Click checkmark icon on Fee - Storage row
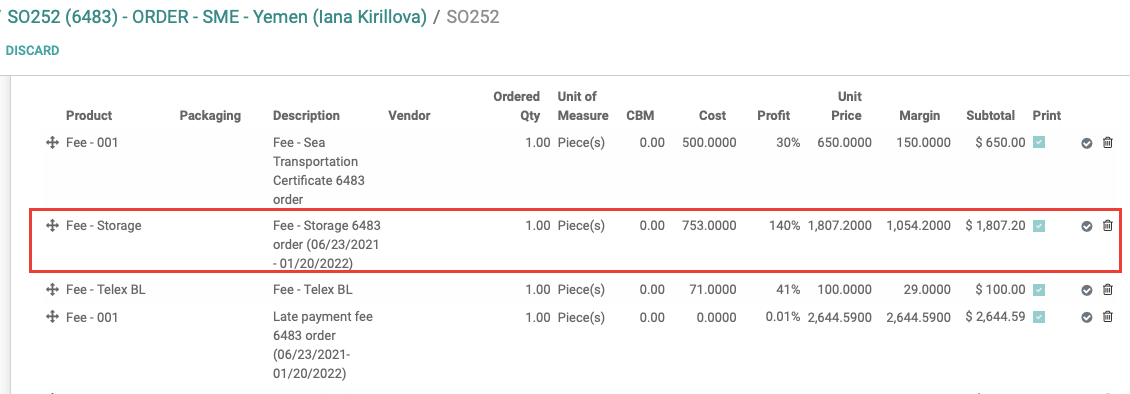This screenshot has height=394, width=1130. pyautogui.click(x=1087, y=226)
